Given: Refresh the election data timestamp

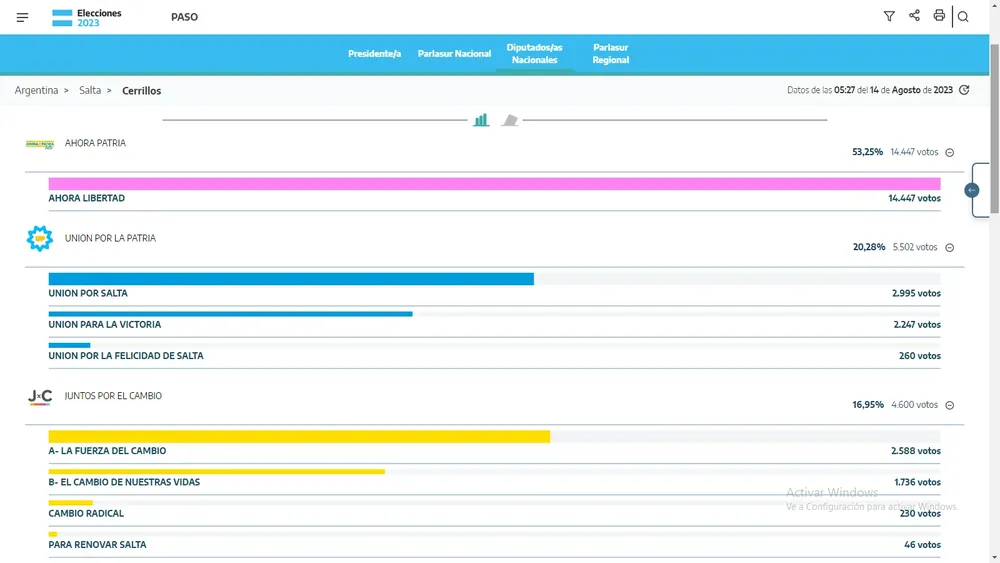Looking at the screenshot, I should [964, 90].
